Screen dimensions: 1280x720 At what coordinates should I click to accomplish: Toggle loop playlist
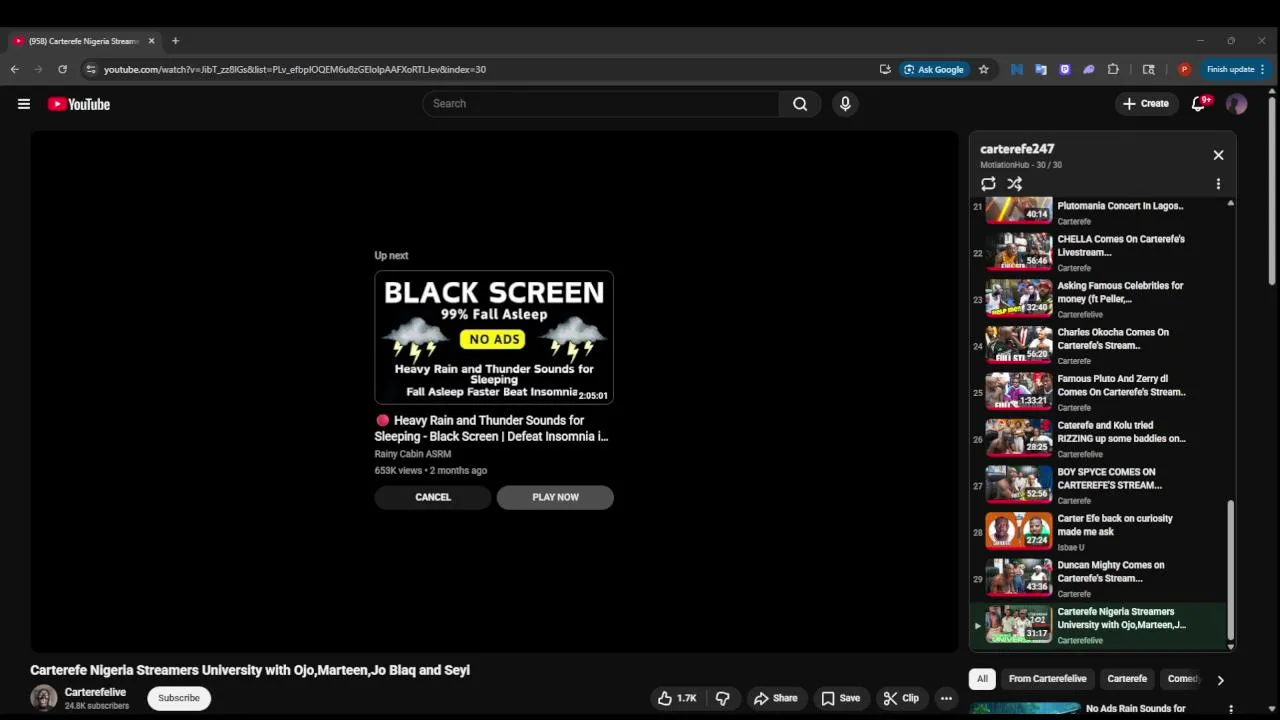[988, 184]
